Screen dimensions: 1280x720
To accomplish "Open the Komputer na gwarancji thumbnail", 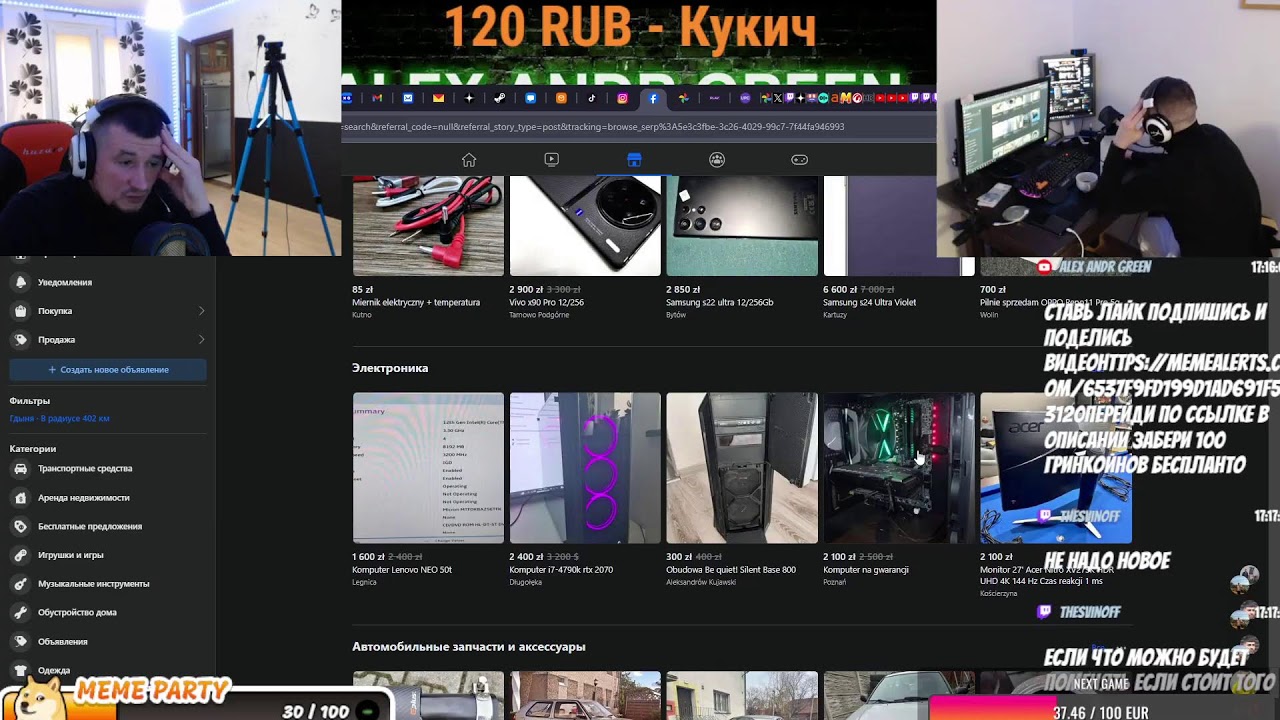I will 899,468.
